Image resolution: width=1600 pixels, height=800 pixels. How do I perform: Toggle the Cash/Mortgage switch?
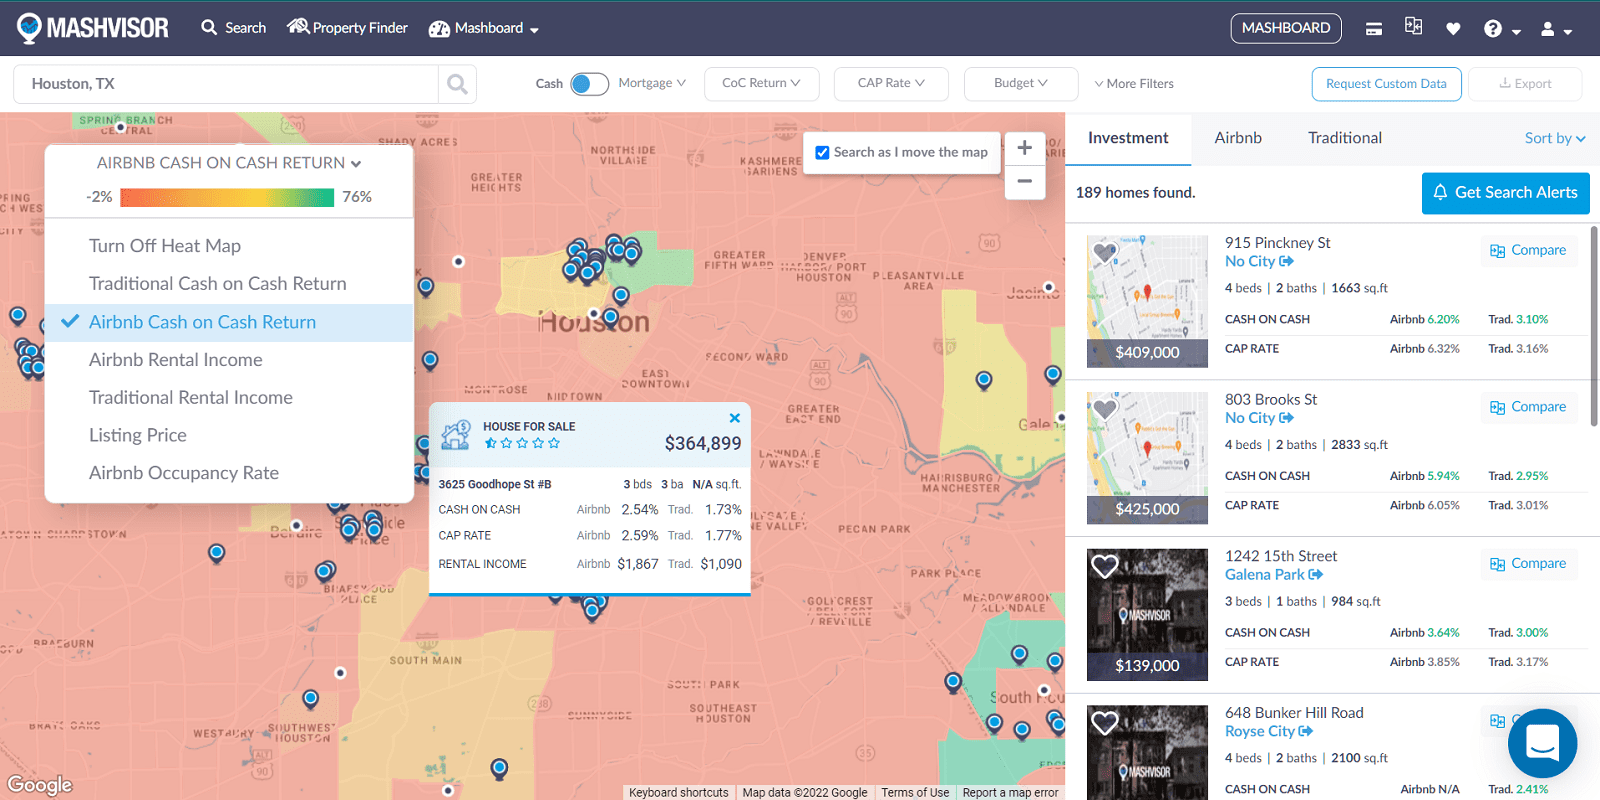coord(589,84)
